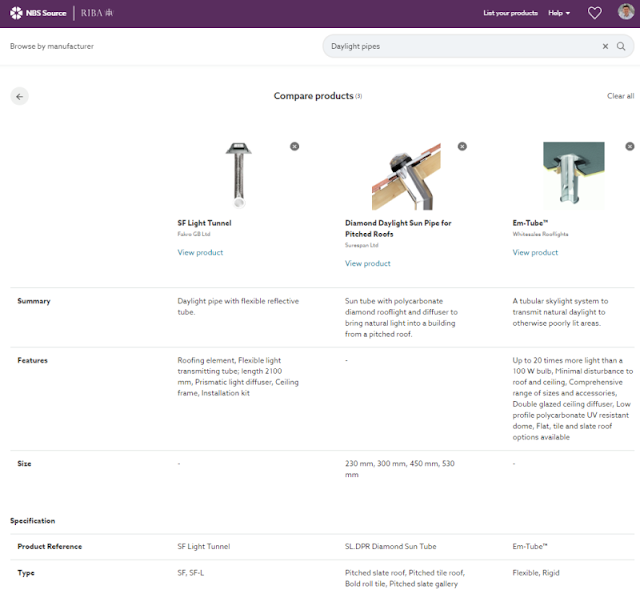Click the 'SF, SF-L' type value
Viewport: 640px width, 590px height.
pyautogui.click(x=191, y=573)
